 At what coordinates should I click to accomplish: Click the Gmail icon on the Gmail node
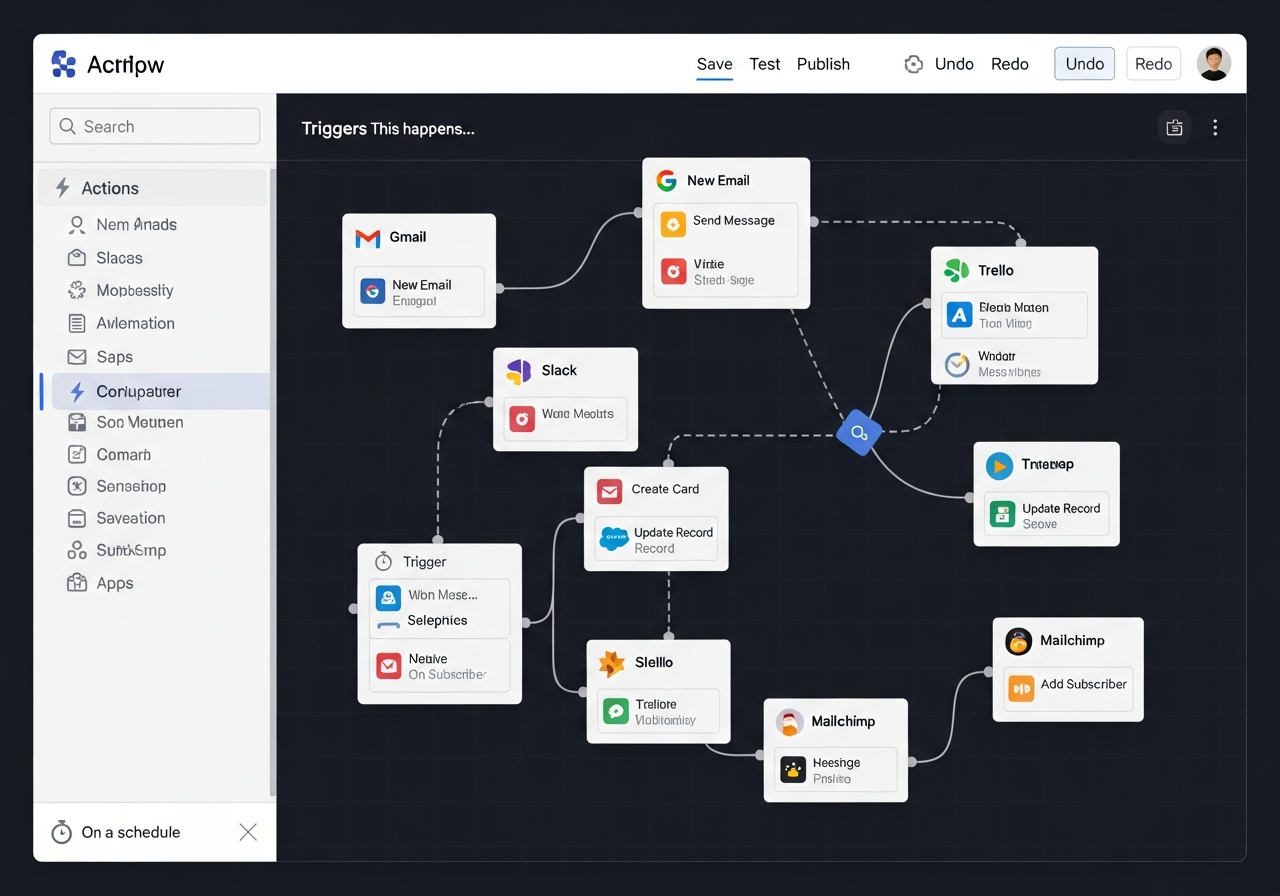tap(366, 238)
